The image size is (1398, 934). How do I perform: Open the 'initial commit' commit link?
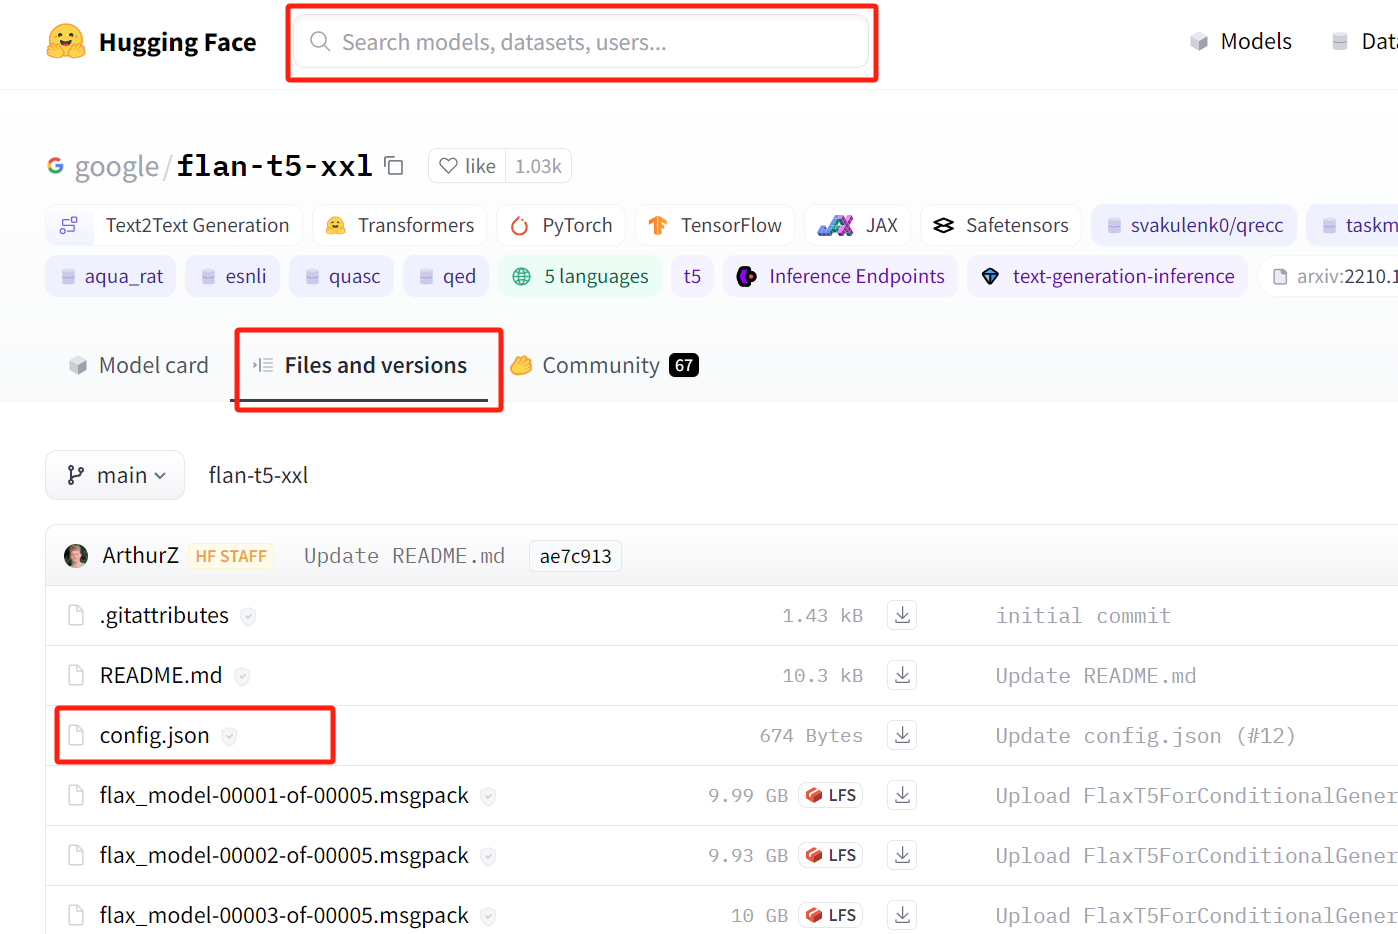(x=1083, y=616)
